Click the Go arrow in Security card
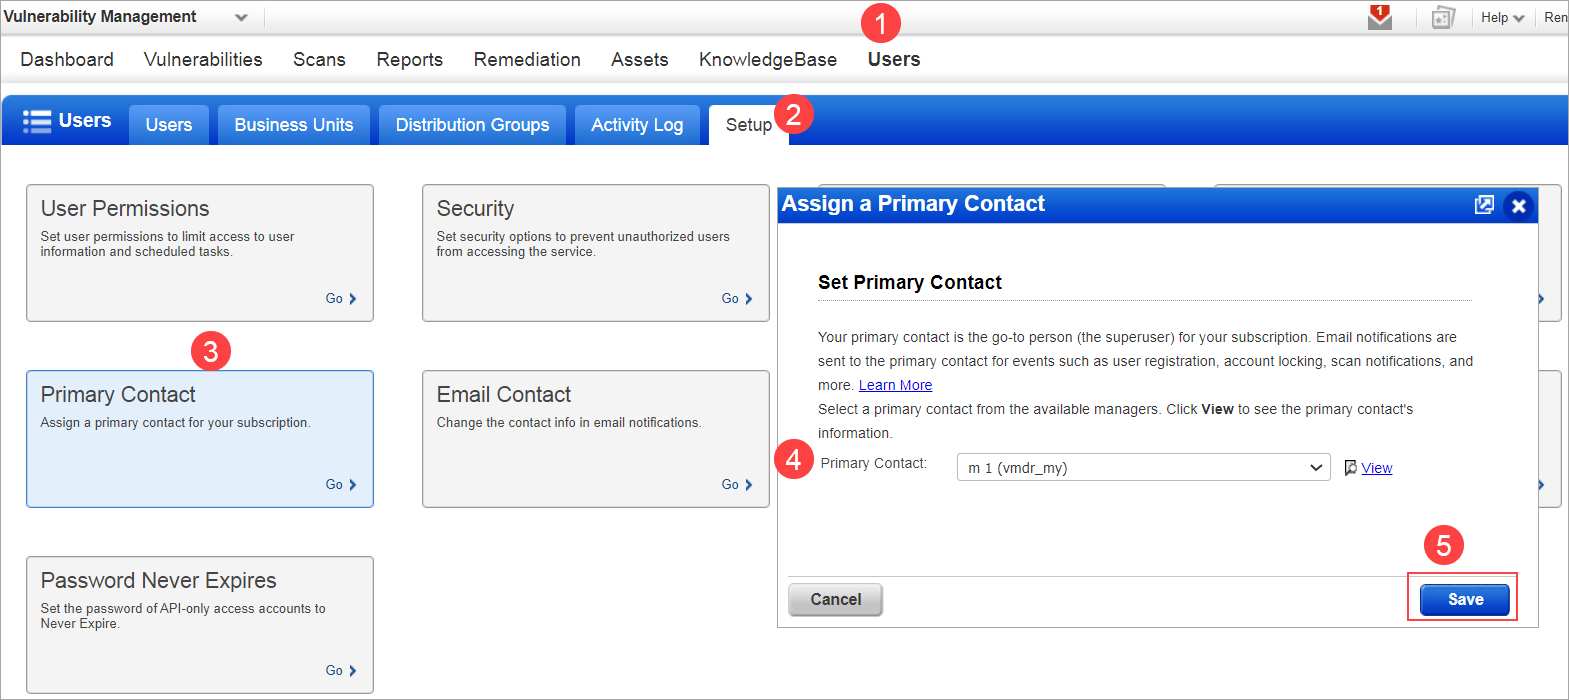The height and width of the screenshot is (700, 1569). 749,299
